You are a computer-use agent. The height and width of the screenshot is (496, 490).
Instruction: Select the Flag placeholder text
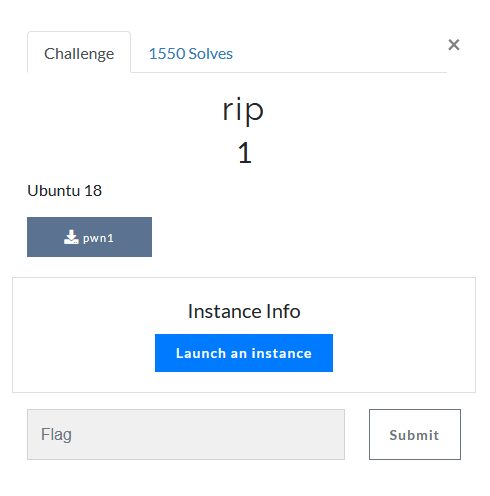[x=56, y=435]
